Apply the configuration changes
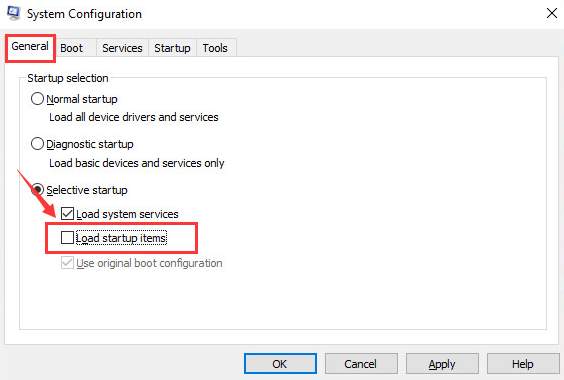Viewport: 564px width, 380px height. click(442, 364)
